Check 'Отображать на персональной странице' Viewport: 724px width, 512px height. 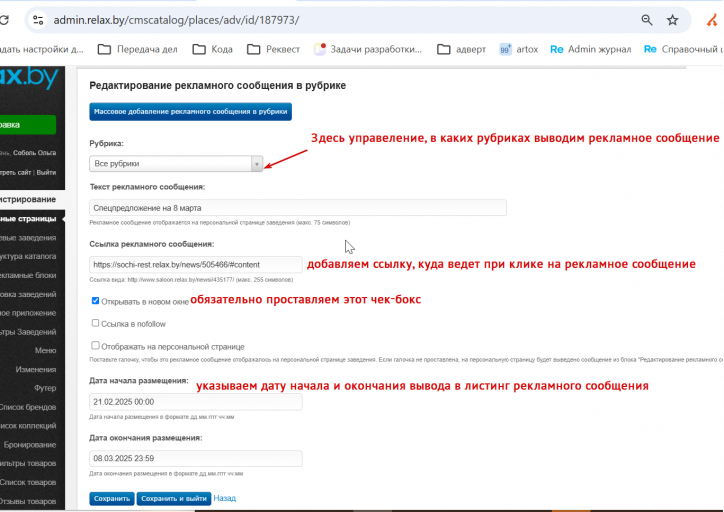[95, 345]
